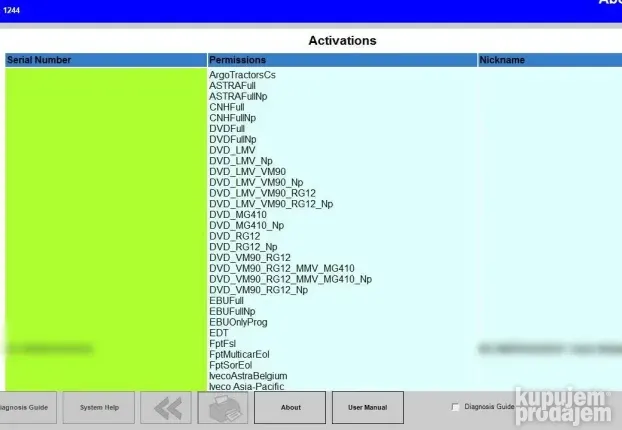Select the DVD_VM90_RG12_MMV_MG410_Np permission entry

coord(291,279)
